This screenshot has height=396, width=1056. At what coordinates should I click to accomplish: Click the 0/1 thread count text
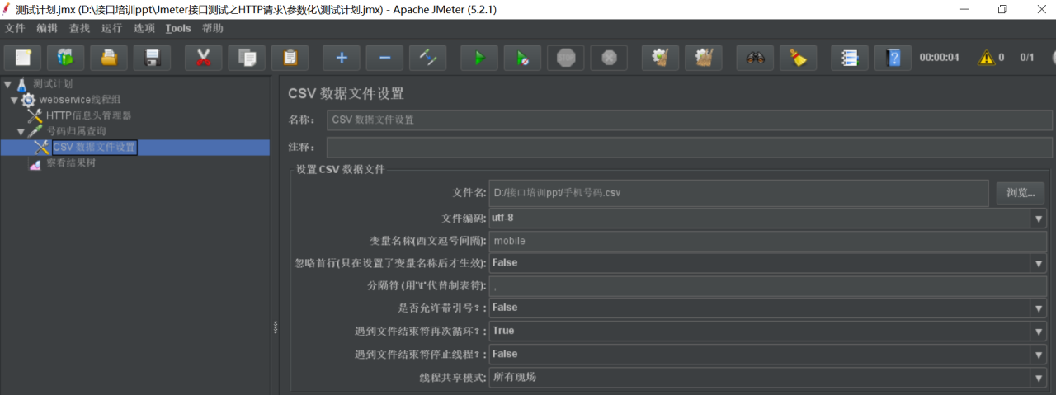tap(1027, 58)
